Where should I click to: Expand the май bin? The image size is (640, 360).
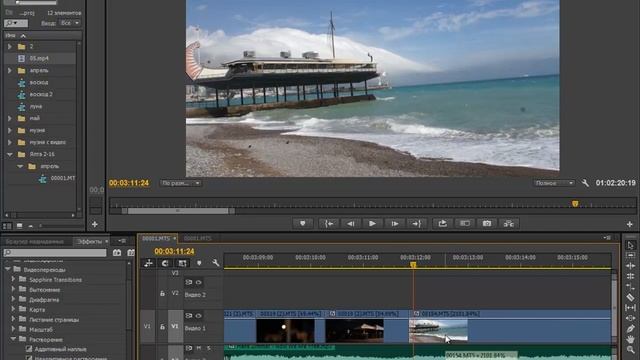point(10,118)
